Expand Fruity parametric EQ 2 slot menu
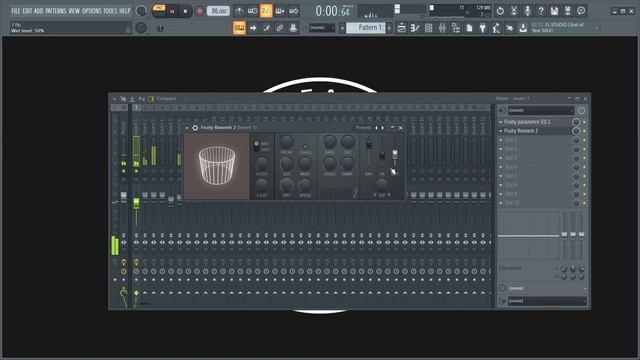The width and height of the screenshot is (640, 360). [501, 122]
